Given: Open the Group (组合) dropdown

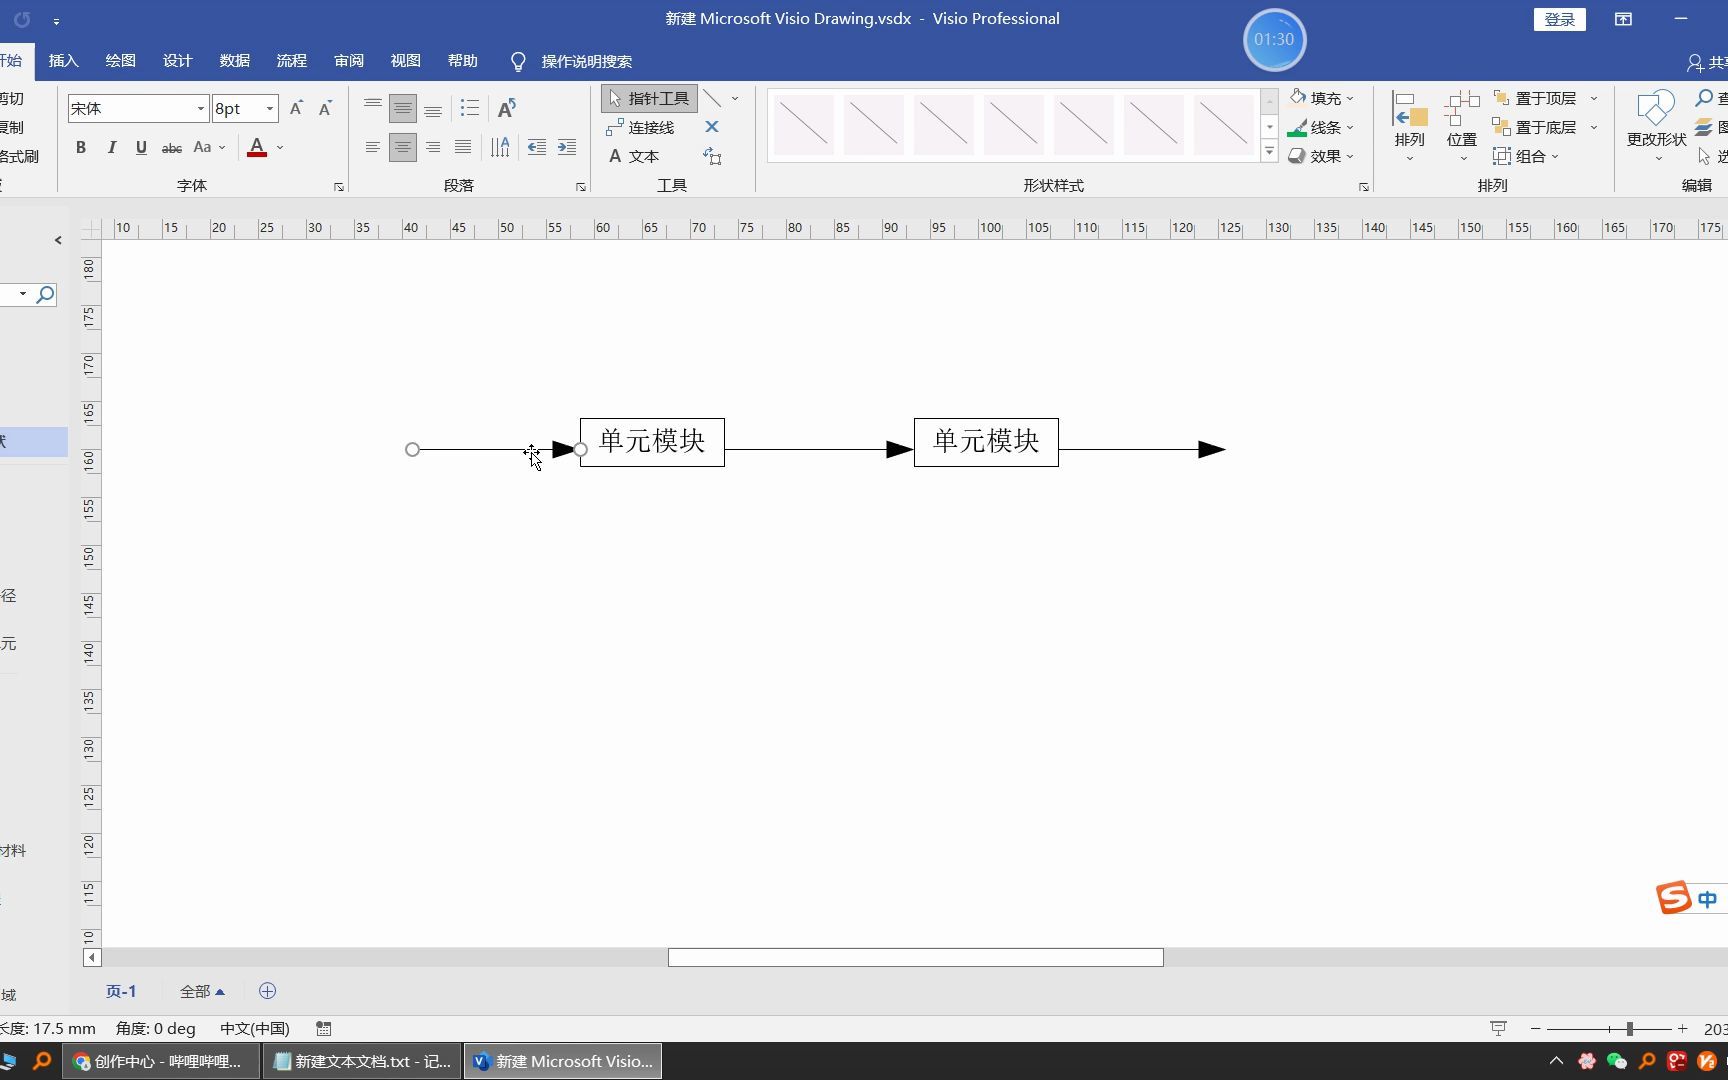Looking at the screenshot, I should pos(1526,156).
